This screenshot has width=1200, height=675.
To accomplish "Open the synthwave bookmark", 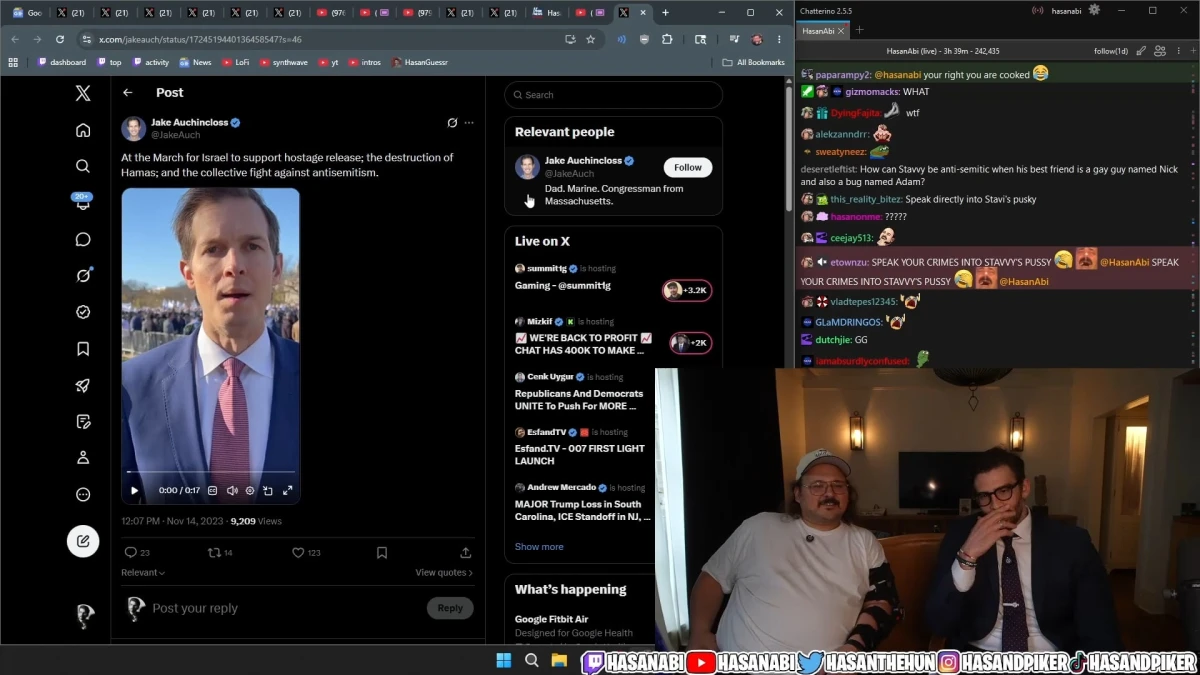I will (284, 62).
